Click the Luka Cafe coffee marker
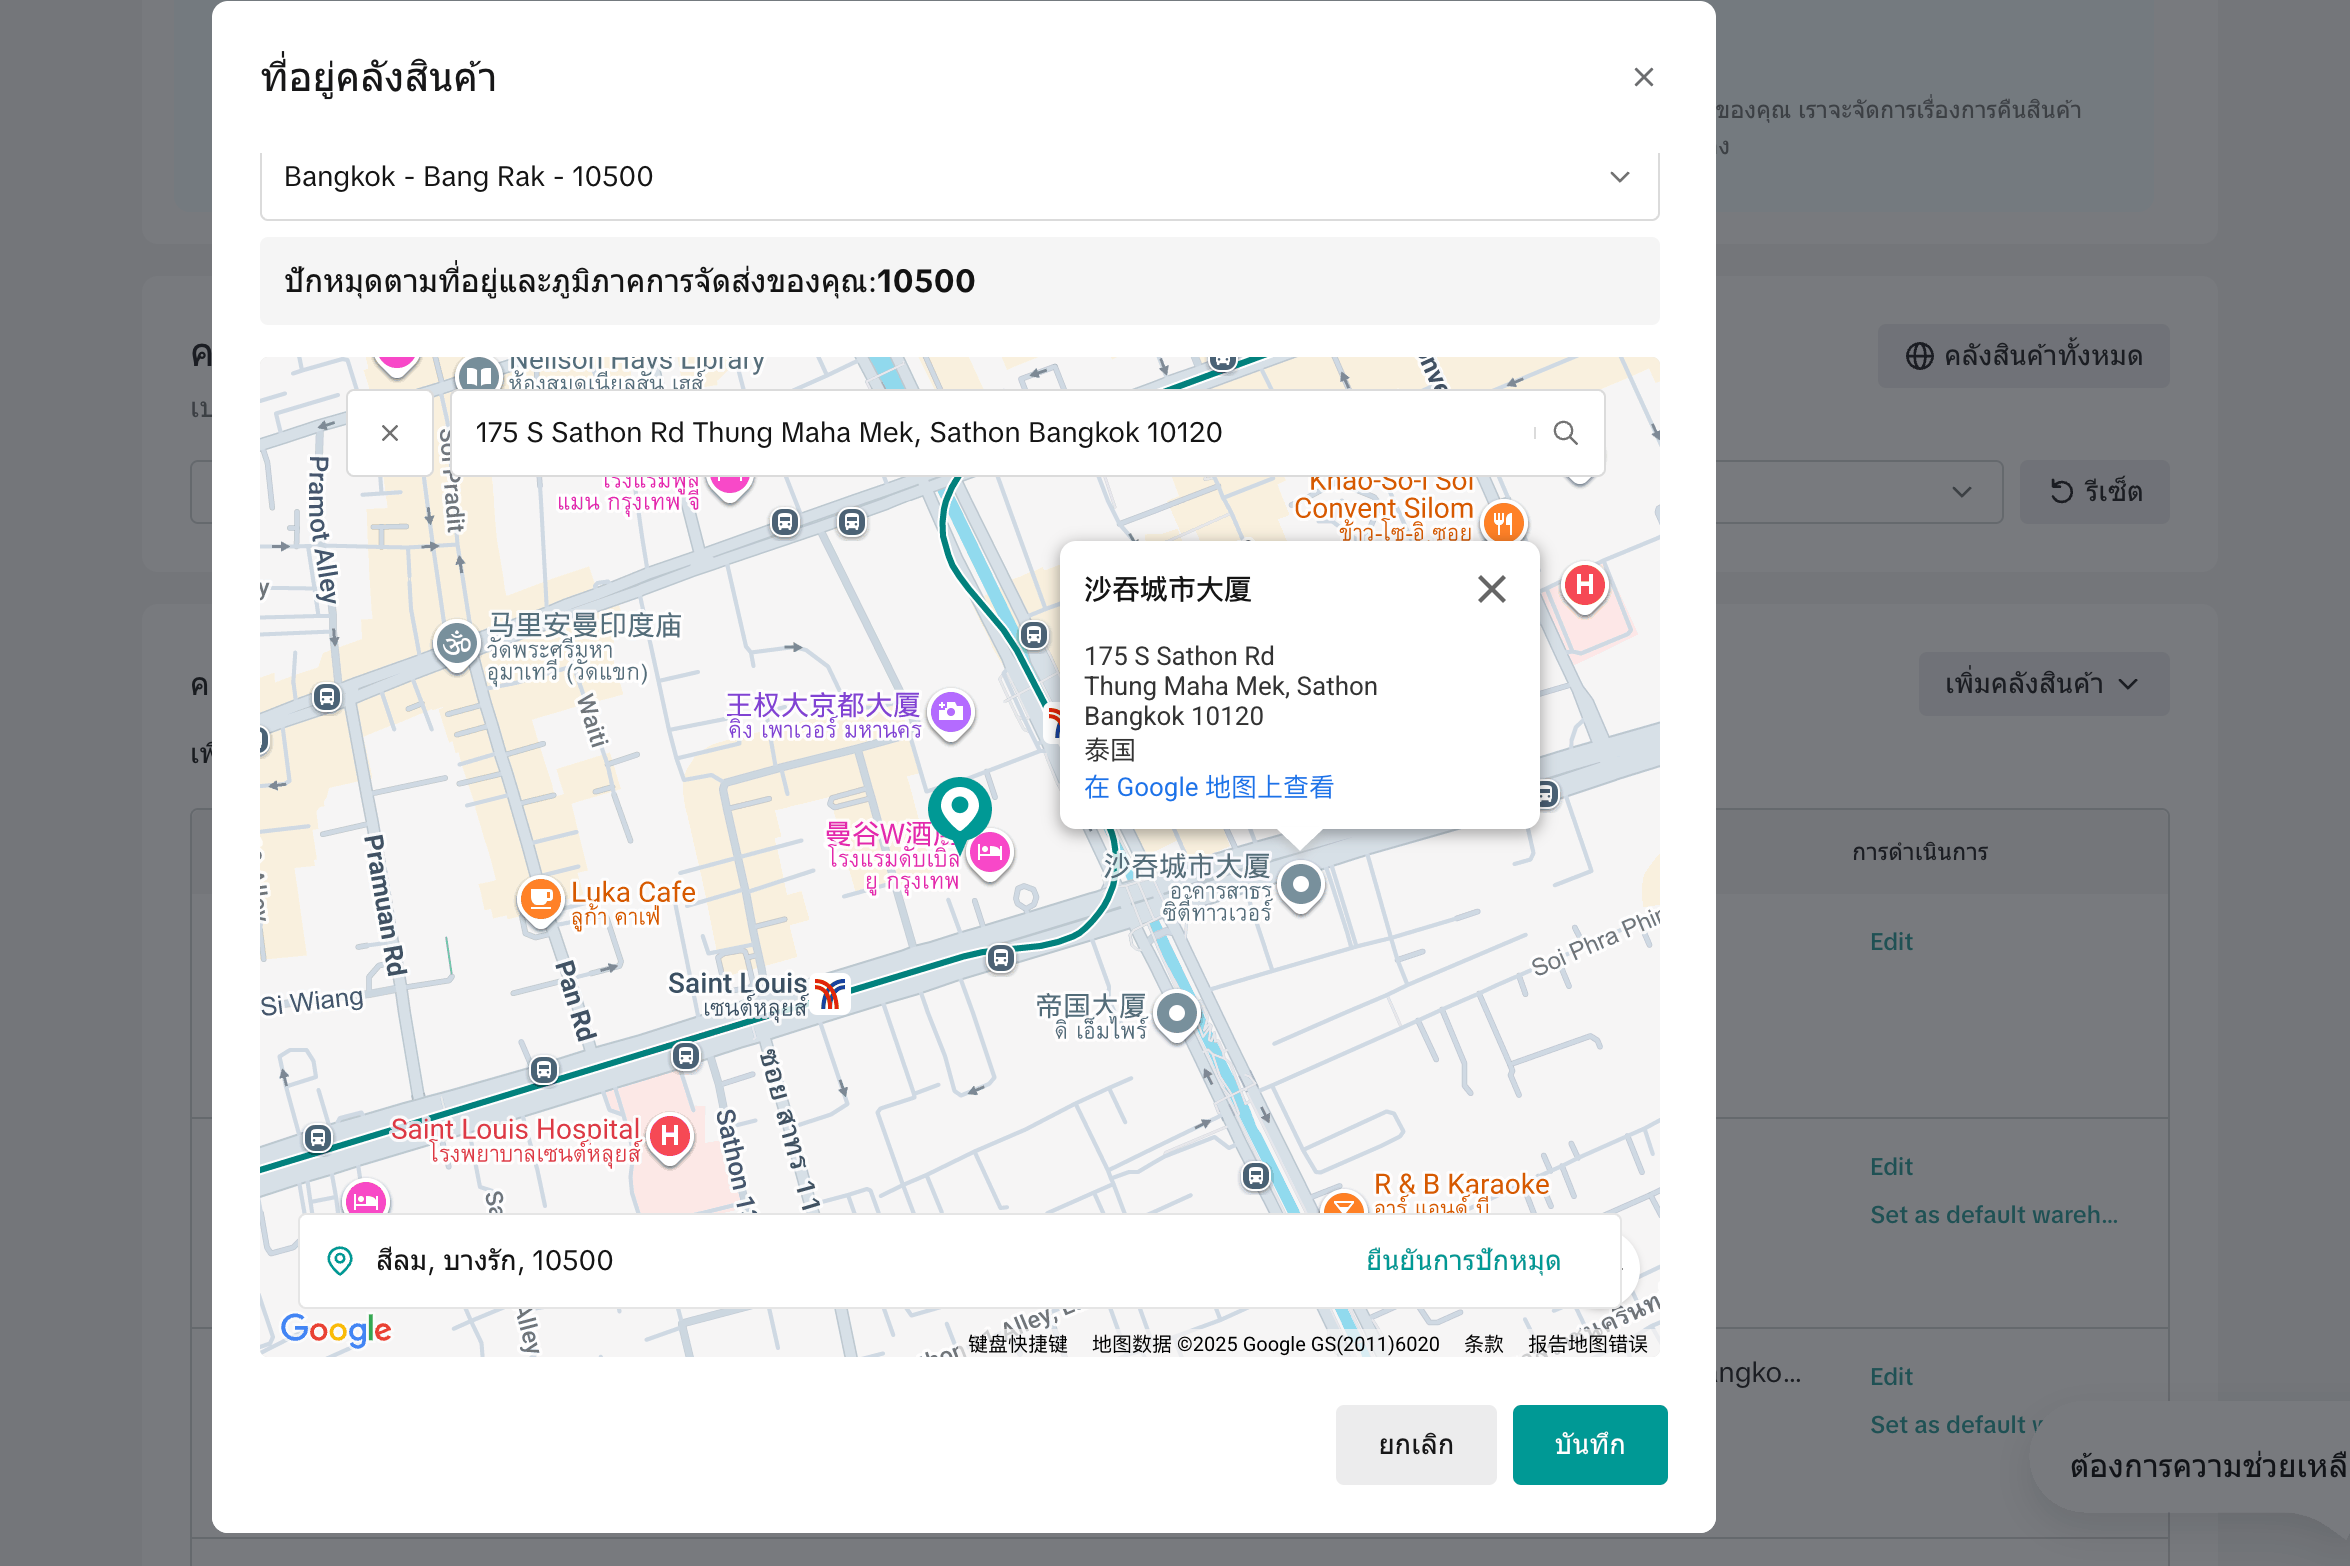Screen dimensions: 2350x1566 pos(541,897)
